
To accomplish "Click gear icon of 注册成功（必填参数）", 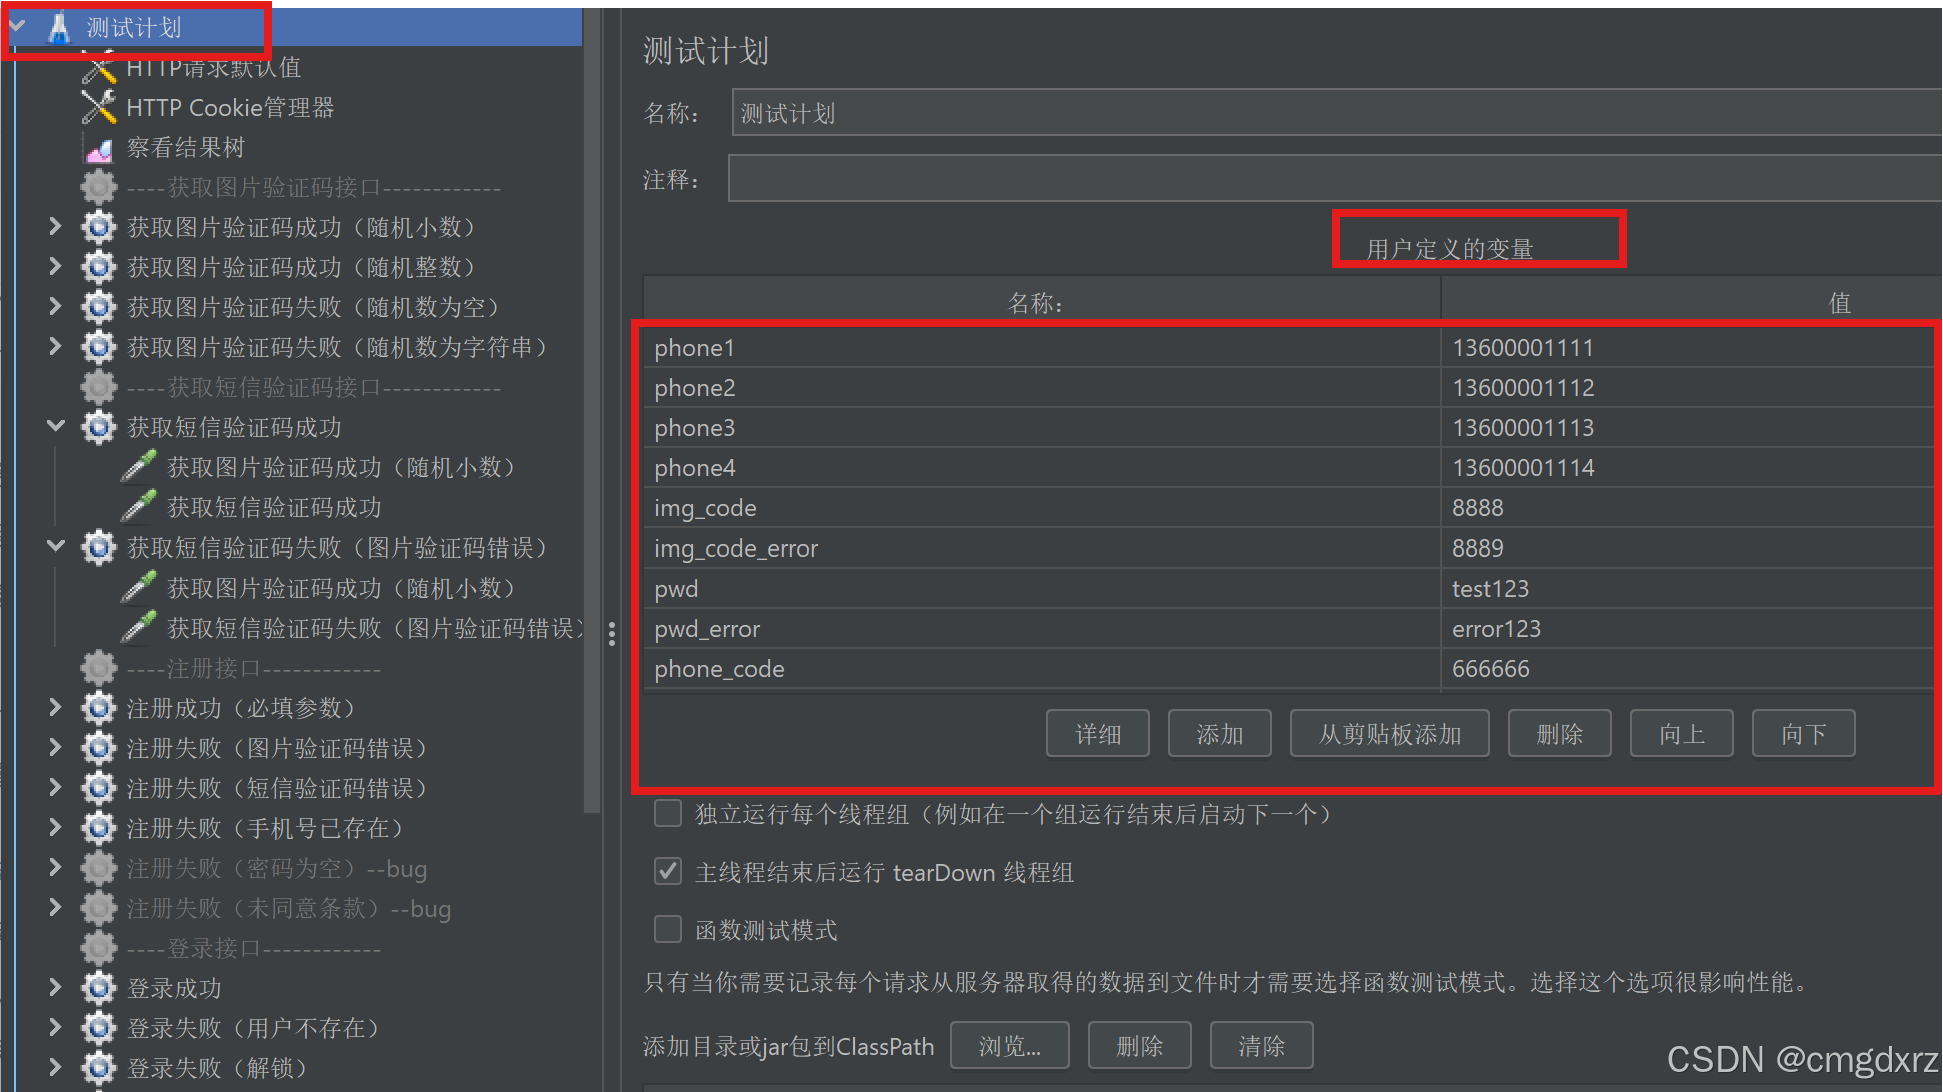I will click(99, 708).
